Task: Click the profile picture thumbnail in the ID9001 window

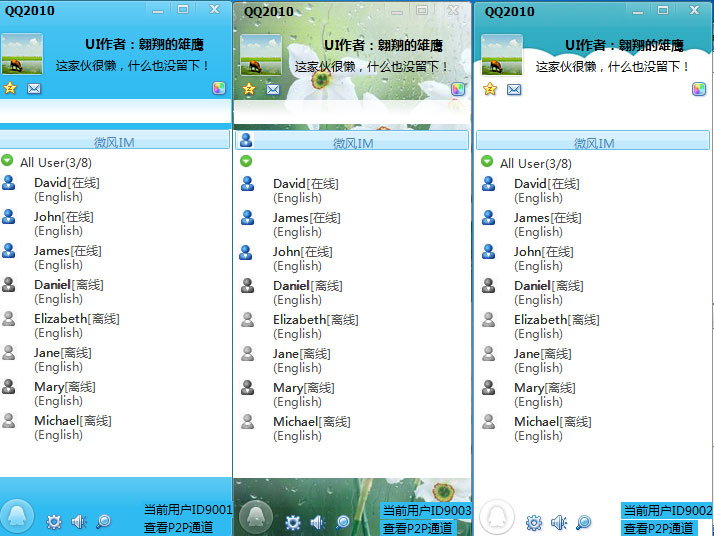Action: tap(22, 54)
